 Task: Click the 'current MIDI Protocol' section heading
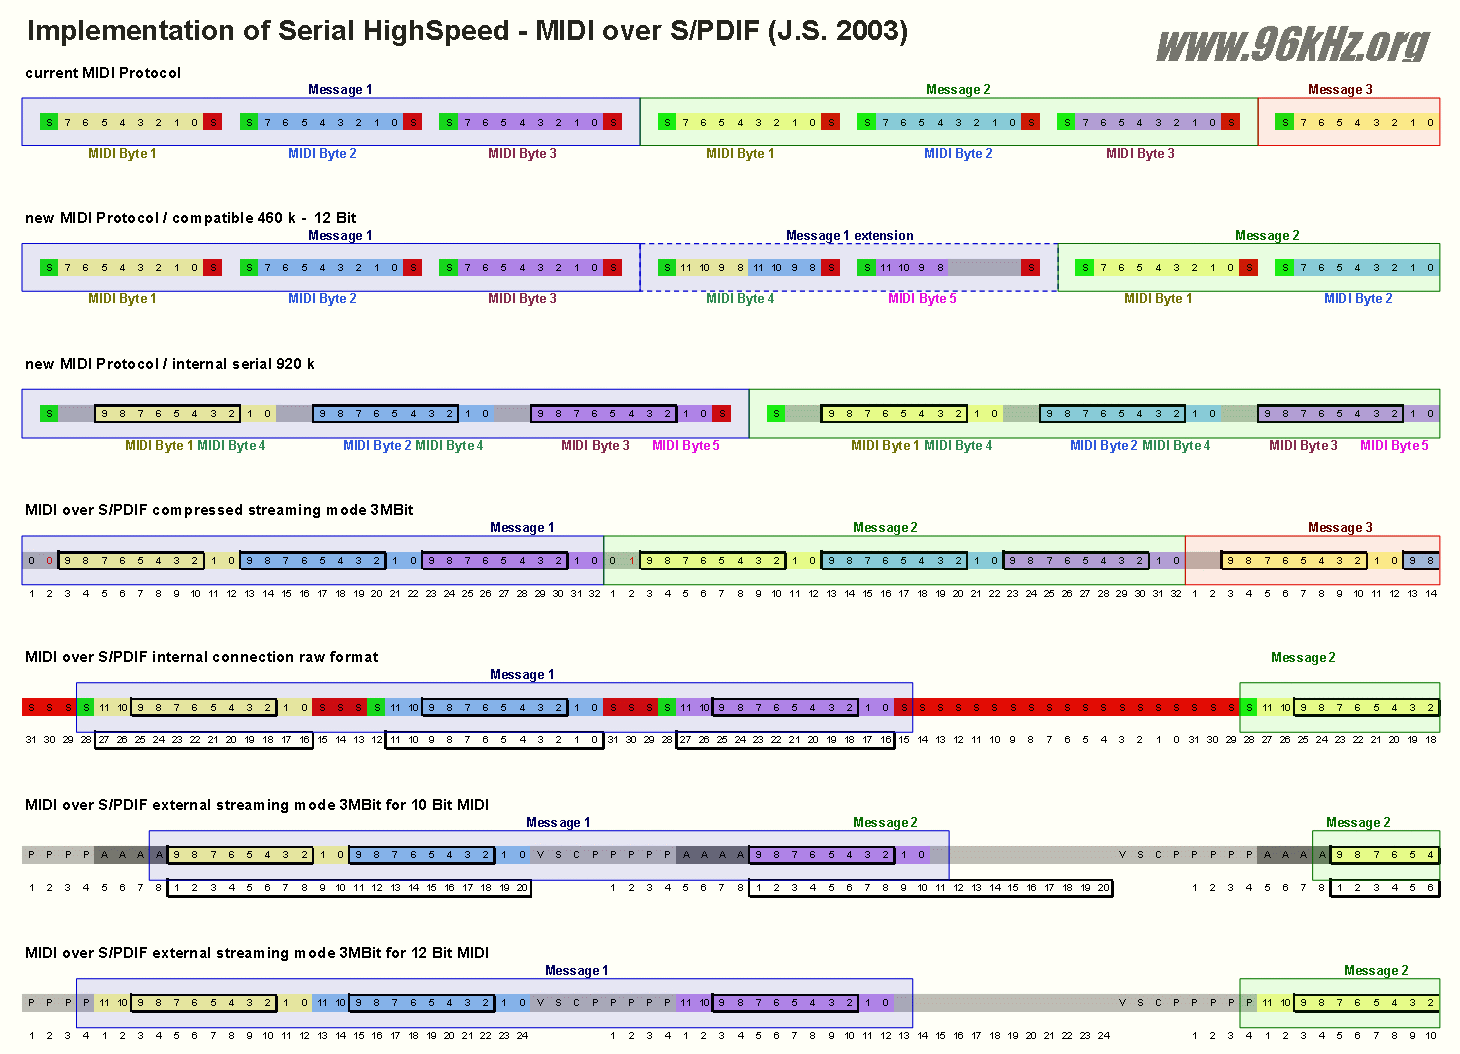pyautogui.click(x=103, y=73)
